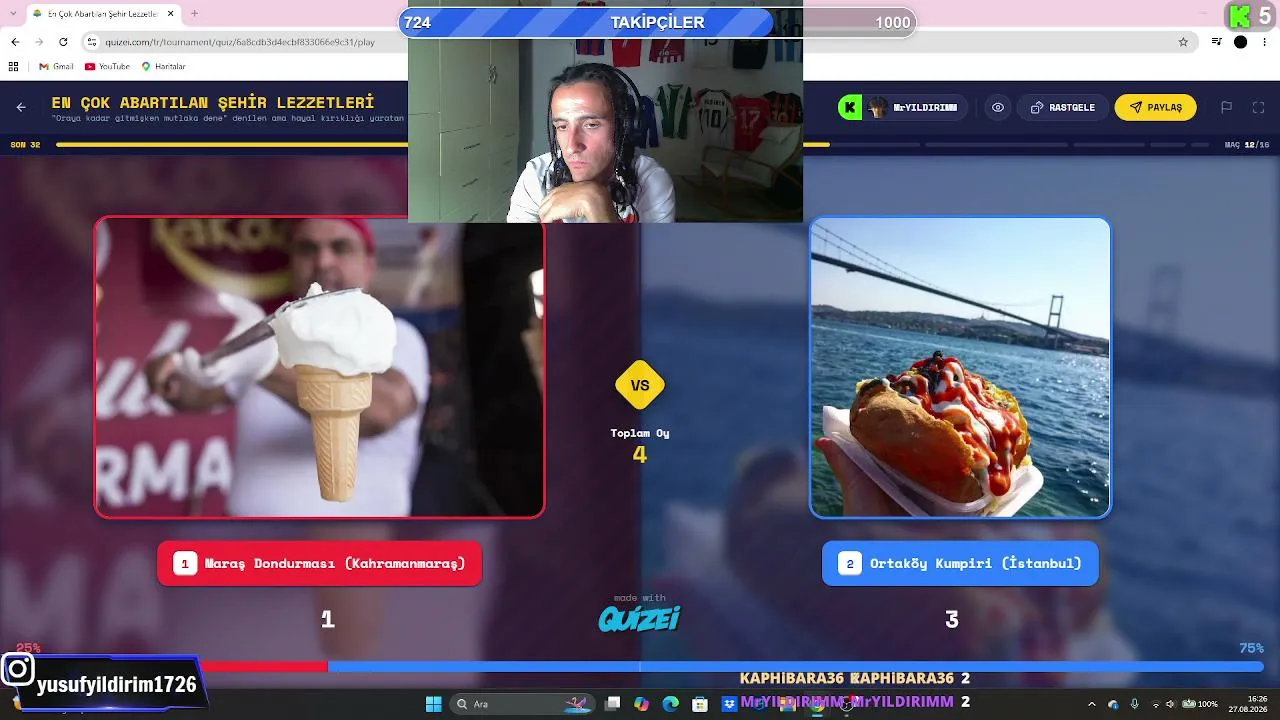Screen dimensions: 1280x720
Task: Click the browser back arrow
Action: point(15,42)
